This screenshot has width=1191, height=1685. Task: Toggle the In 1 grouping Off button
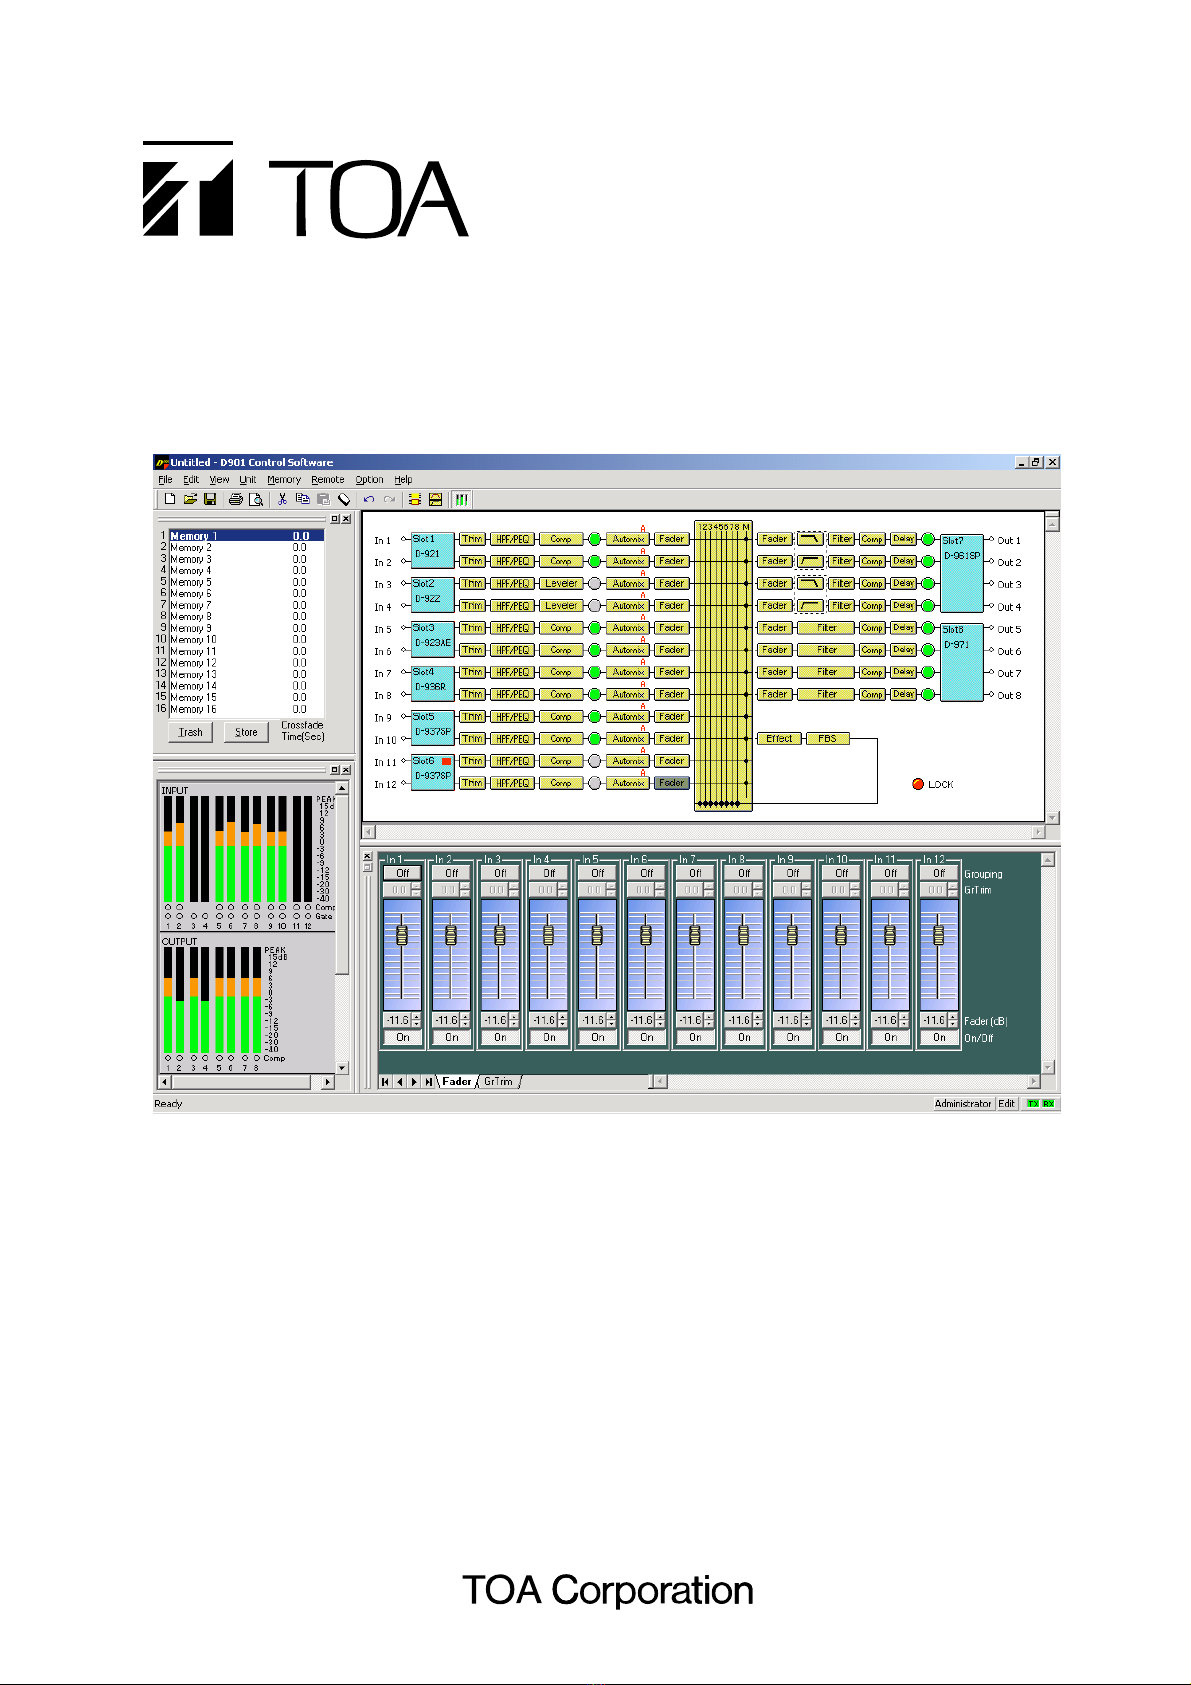point(403,873)
